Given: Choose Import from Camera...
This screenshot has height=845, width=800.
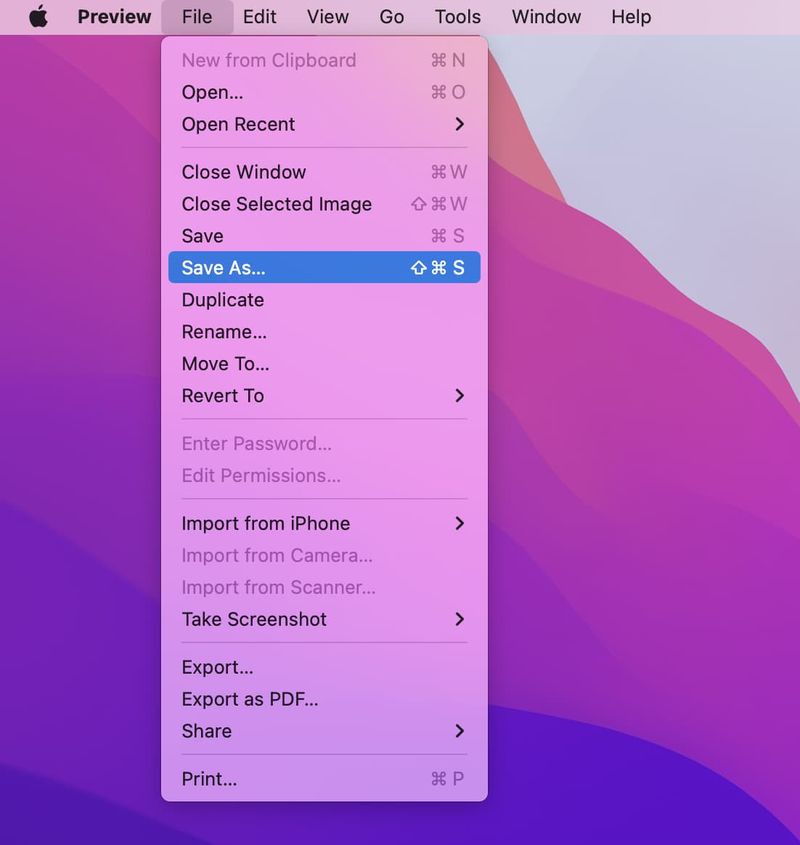Looking at the screenshot, I should (324, 555).
